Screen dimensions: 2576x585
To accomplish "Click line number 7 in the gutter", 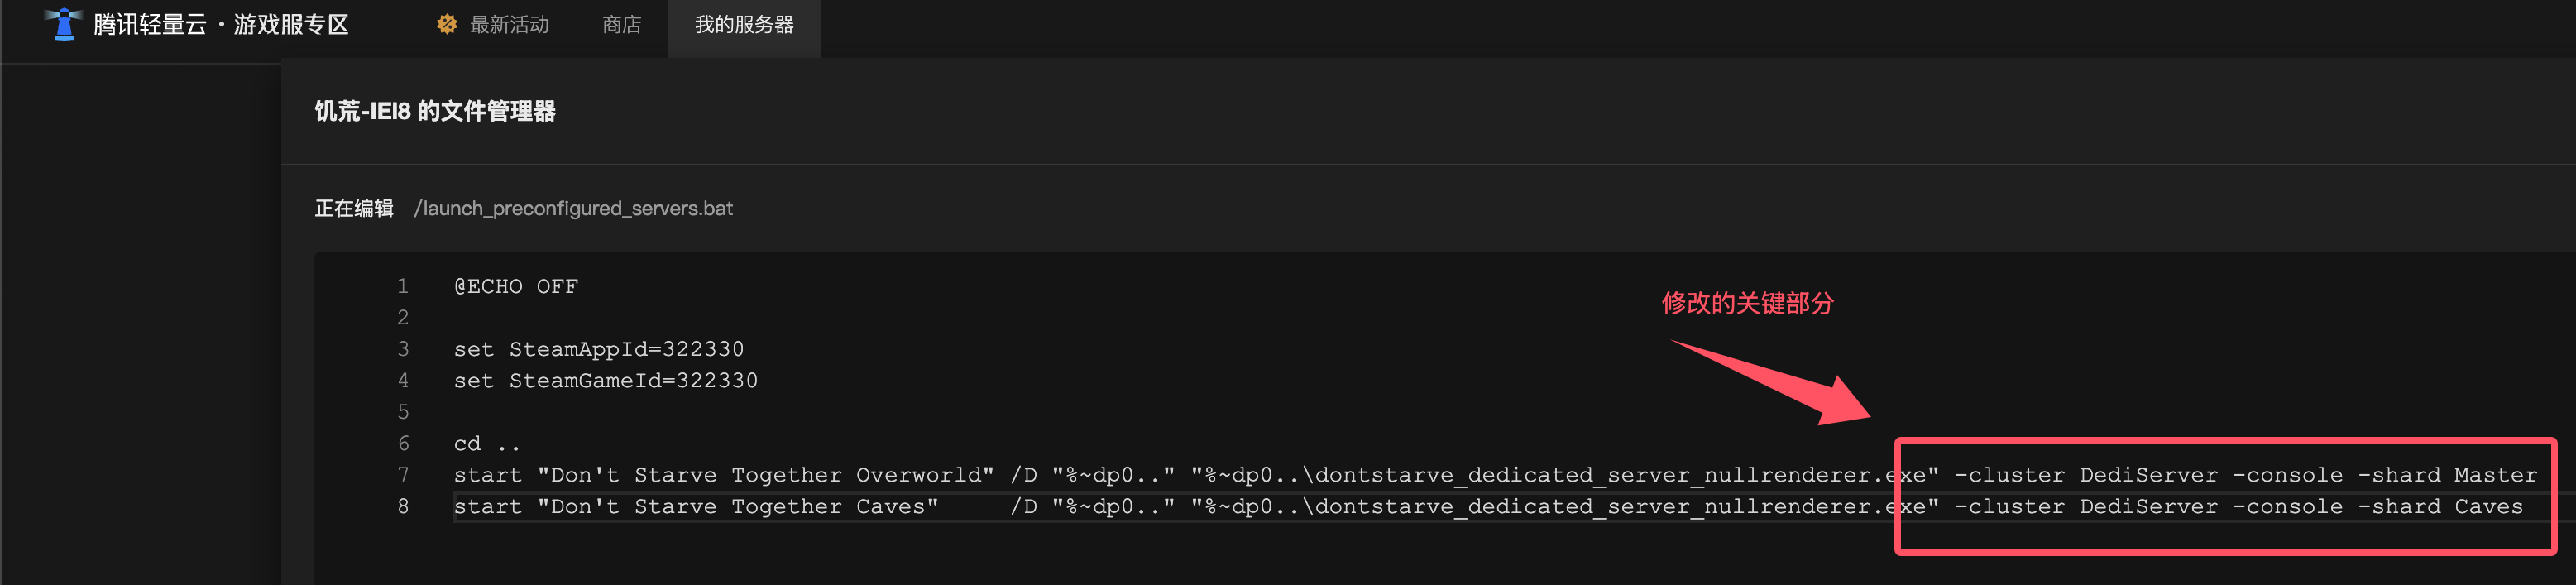I will point(403,475).
